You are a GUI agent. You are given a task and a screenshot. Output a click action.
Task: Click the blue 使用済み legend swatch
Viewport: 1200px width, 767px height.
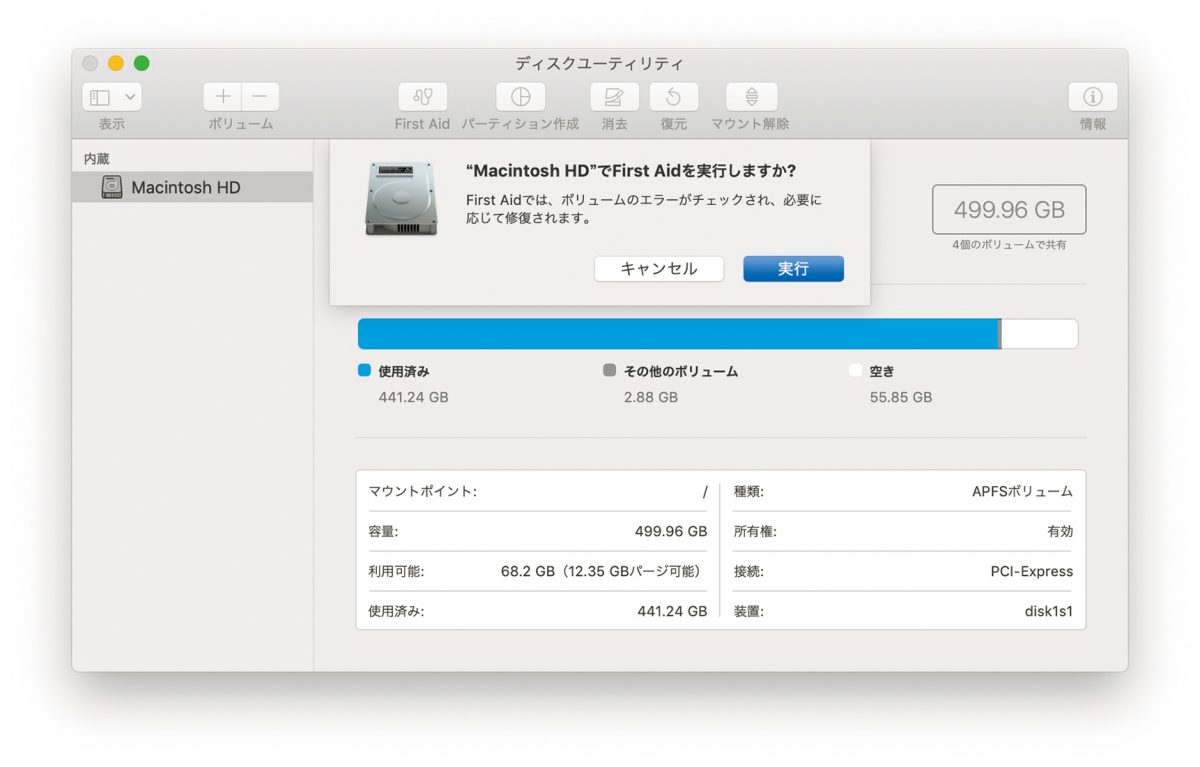click(364, 370)
